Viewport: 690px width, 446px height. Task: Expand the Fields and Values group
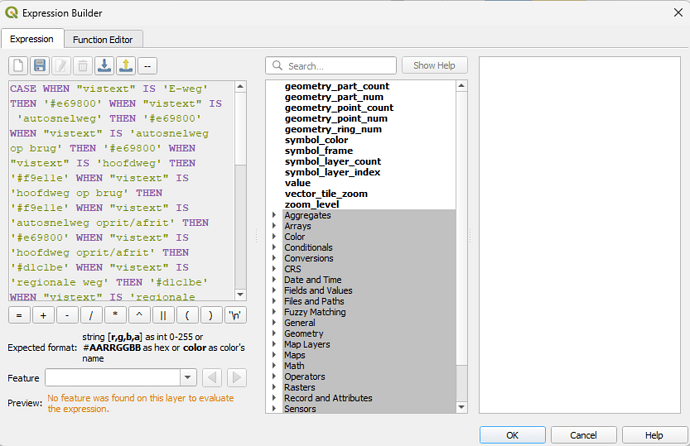click(274, 290)
